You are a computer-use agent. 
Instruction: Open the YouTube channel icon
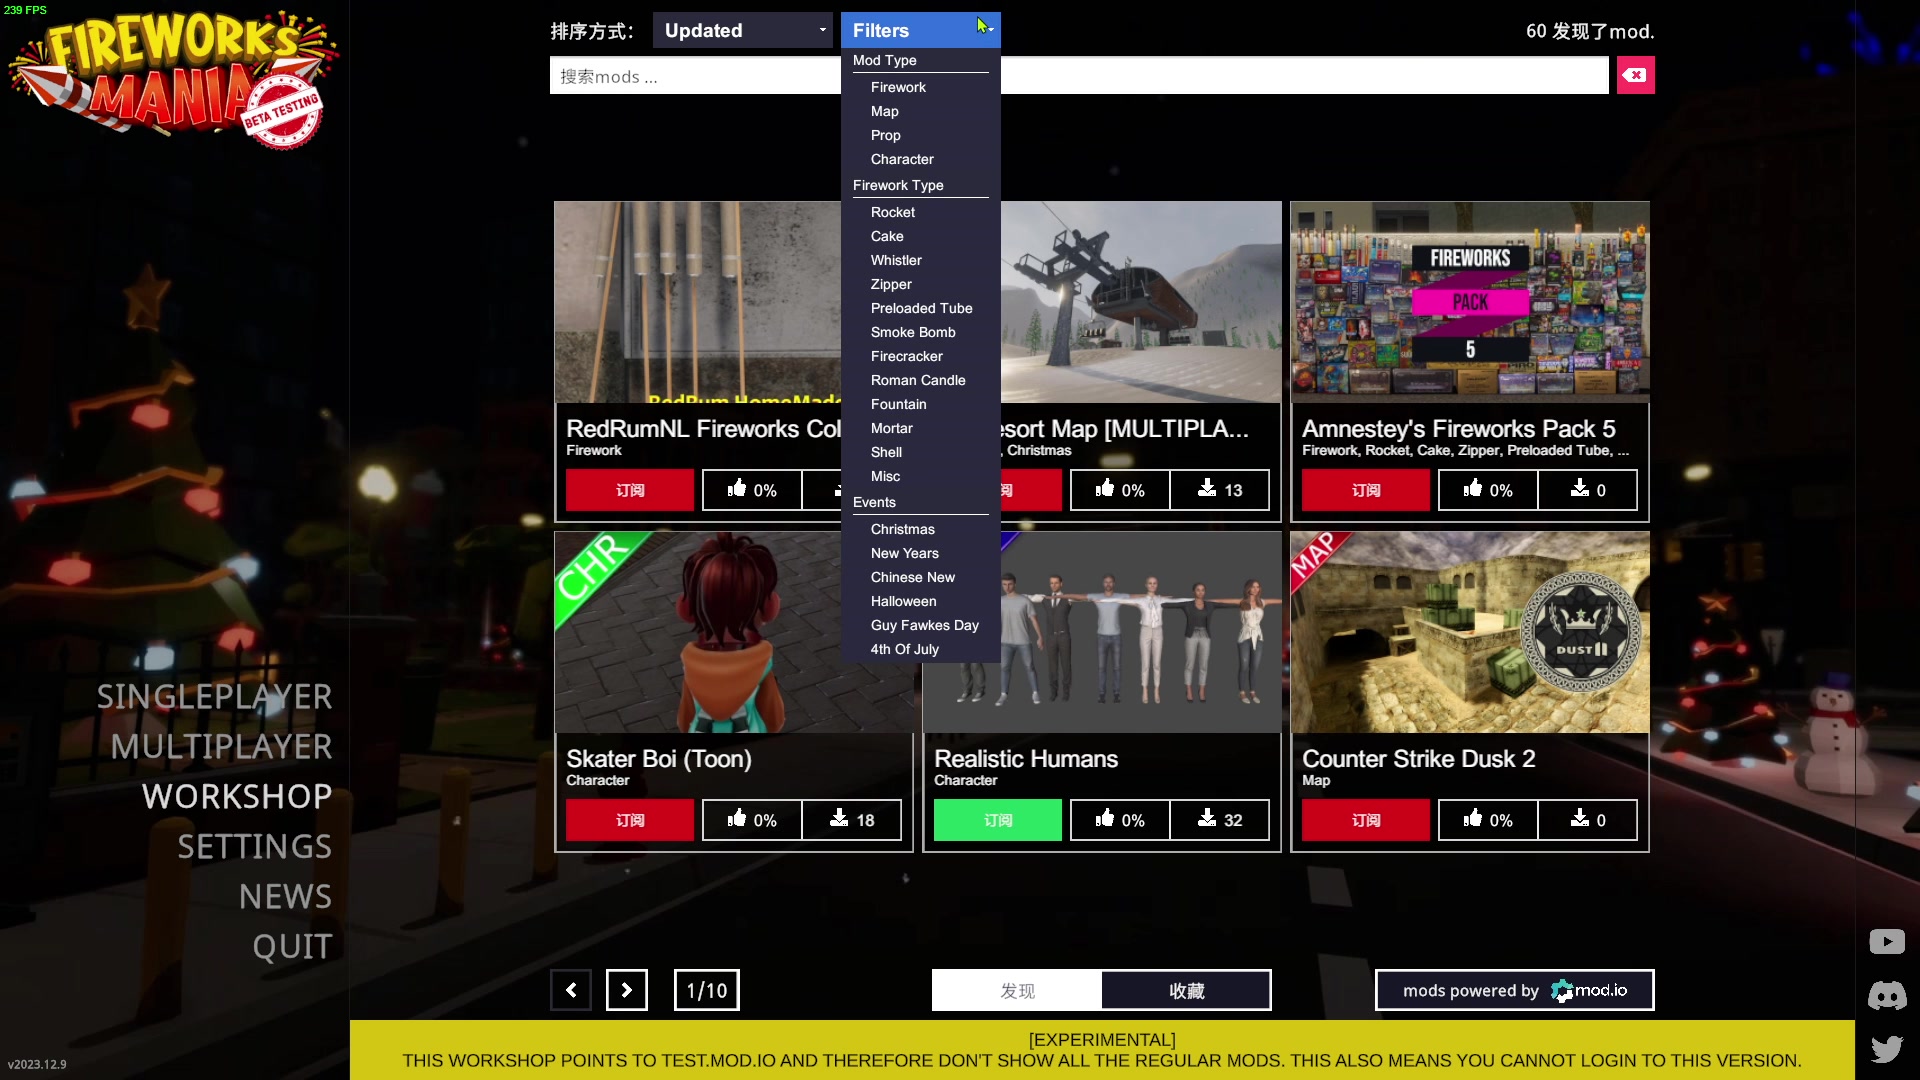pyautogui.click(x=1887, y=941)
